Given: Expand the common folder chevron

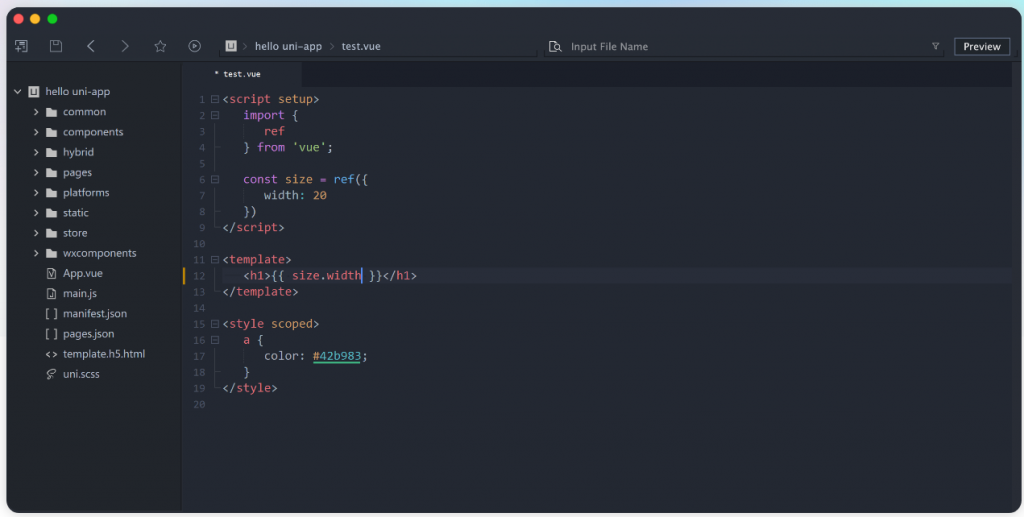Looking at the screenshot, I should click(36, 112).
